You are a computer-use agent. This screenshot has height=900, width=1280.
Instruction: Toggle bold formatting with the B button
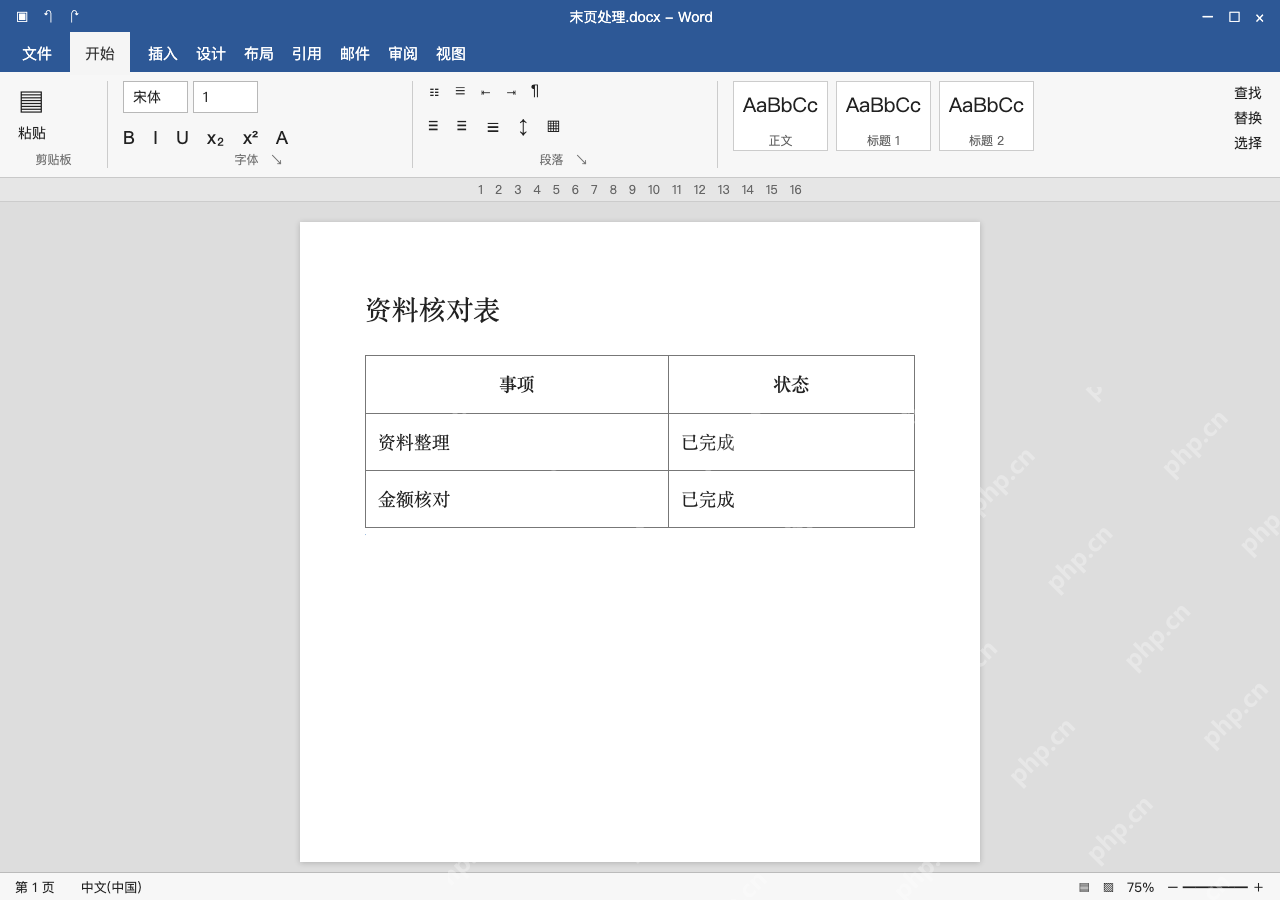tap(129, 138)
